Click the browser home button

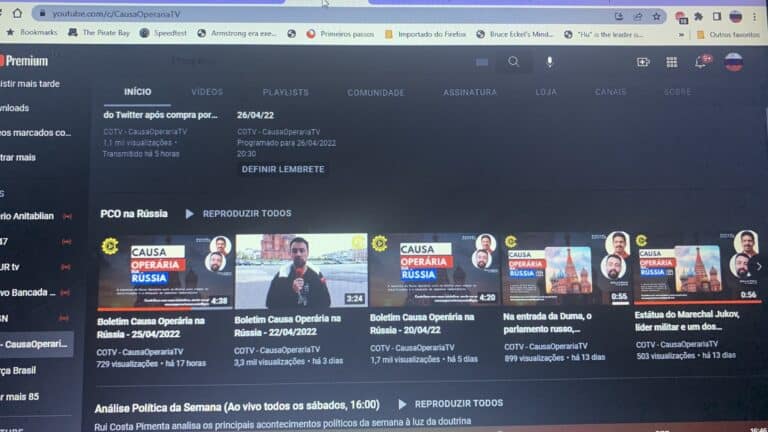(15, 14)
